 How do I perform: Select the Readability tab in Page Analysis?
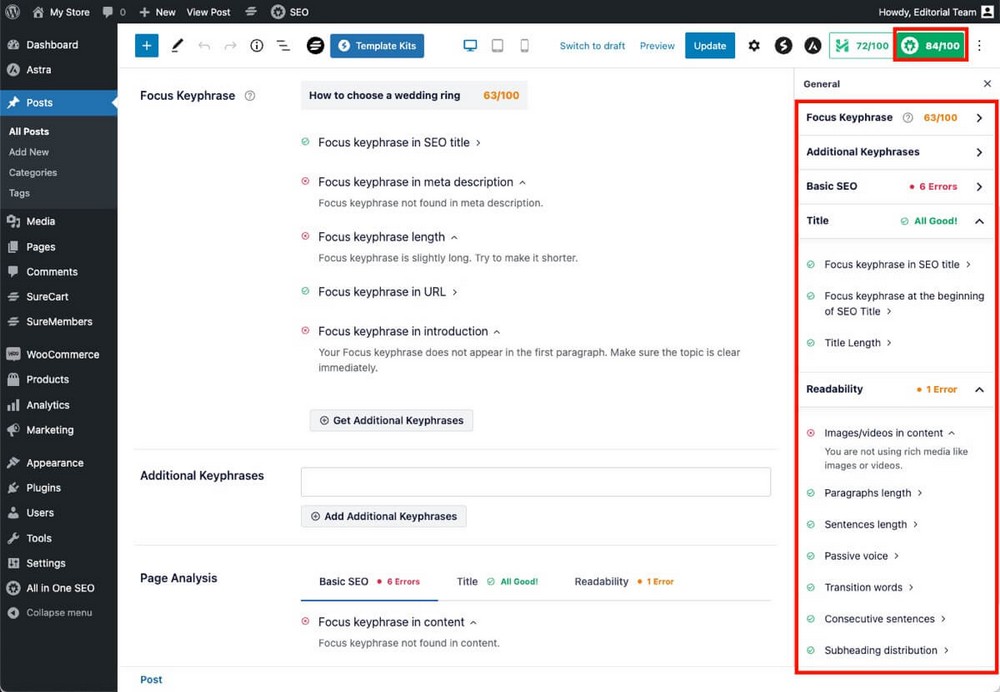click(624, 582)
